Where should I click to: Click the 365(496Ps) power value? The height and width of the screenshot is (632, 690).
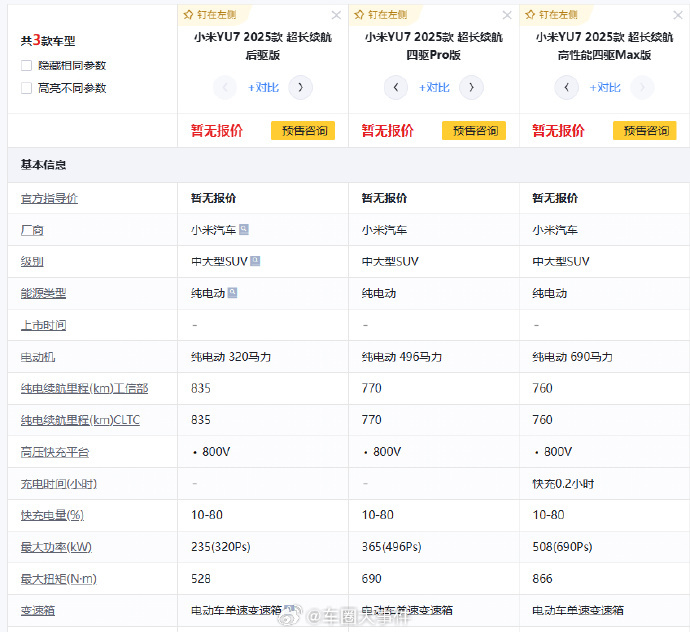tap(391, 547)
